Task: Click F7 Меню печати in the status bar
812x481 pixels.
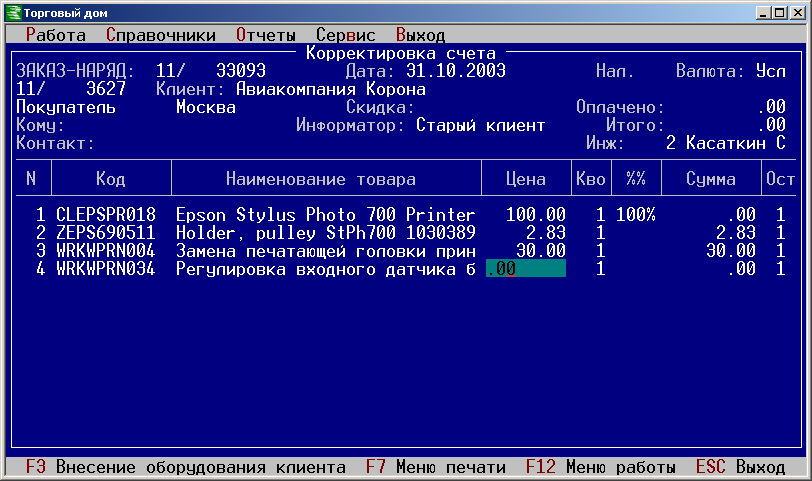Action: coord(436,467)
